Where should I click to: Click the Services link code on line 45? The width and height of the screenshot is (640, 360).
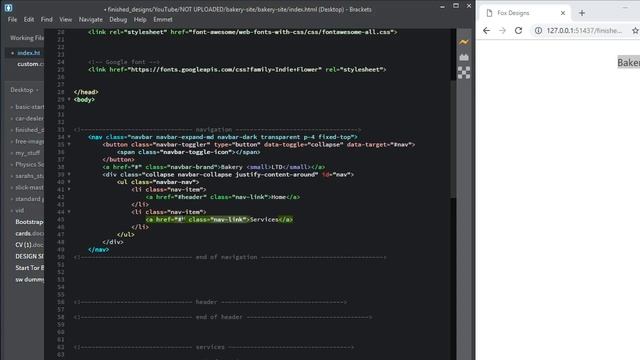pos(219,220)
